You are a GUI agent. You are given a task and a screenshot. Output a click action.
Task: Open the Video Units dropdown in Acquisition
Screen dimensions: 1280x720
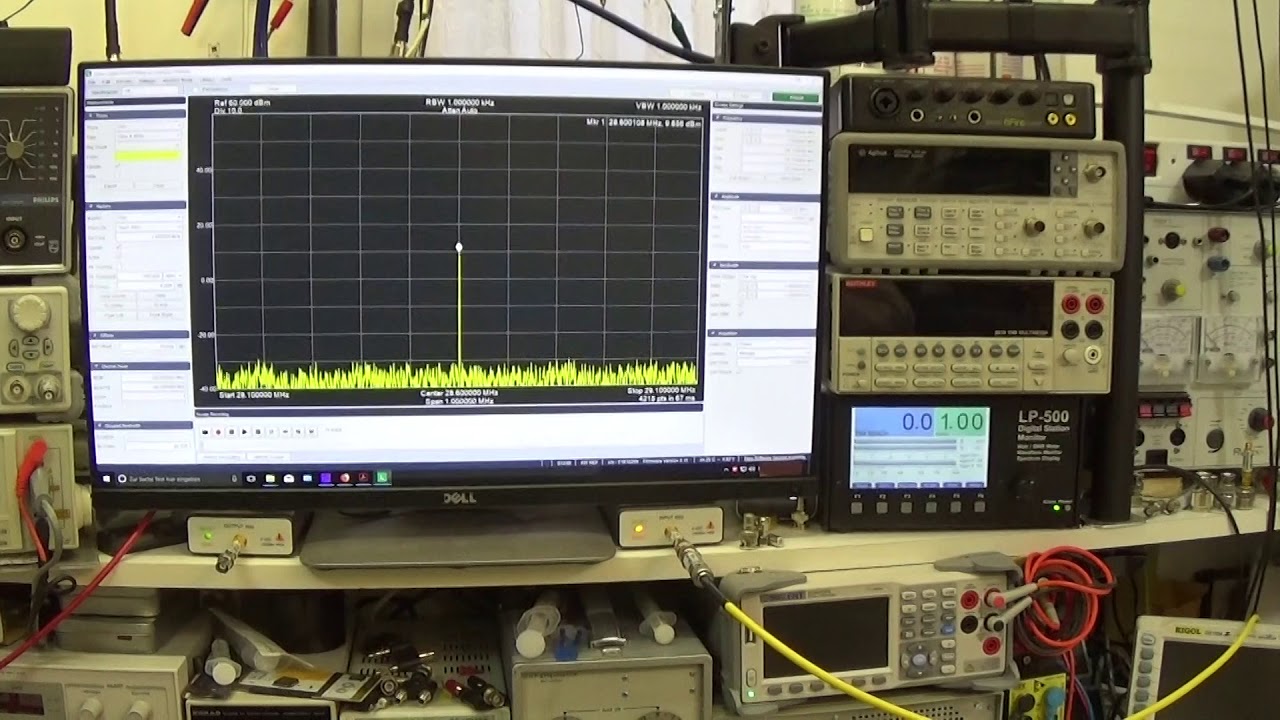(773, 343)
